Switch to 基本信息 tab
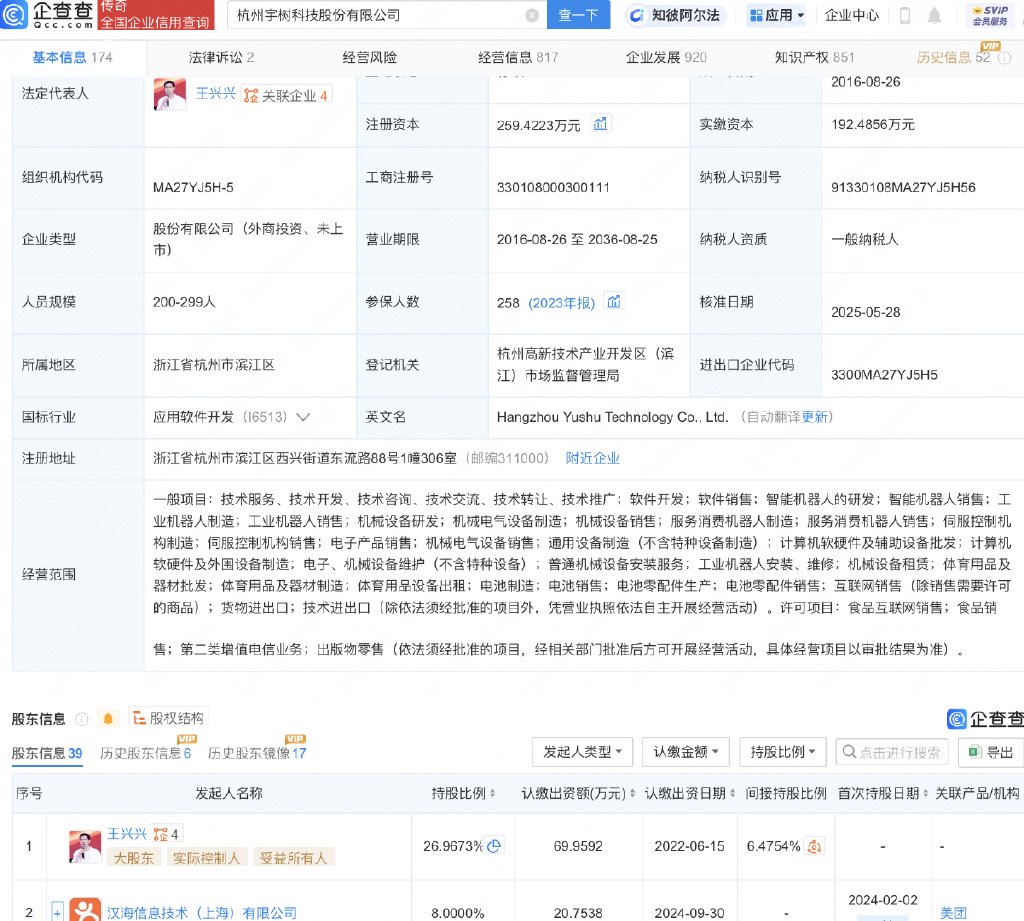Viewport: 1024px width, 921px height. click(72, 57)
